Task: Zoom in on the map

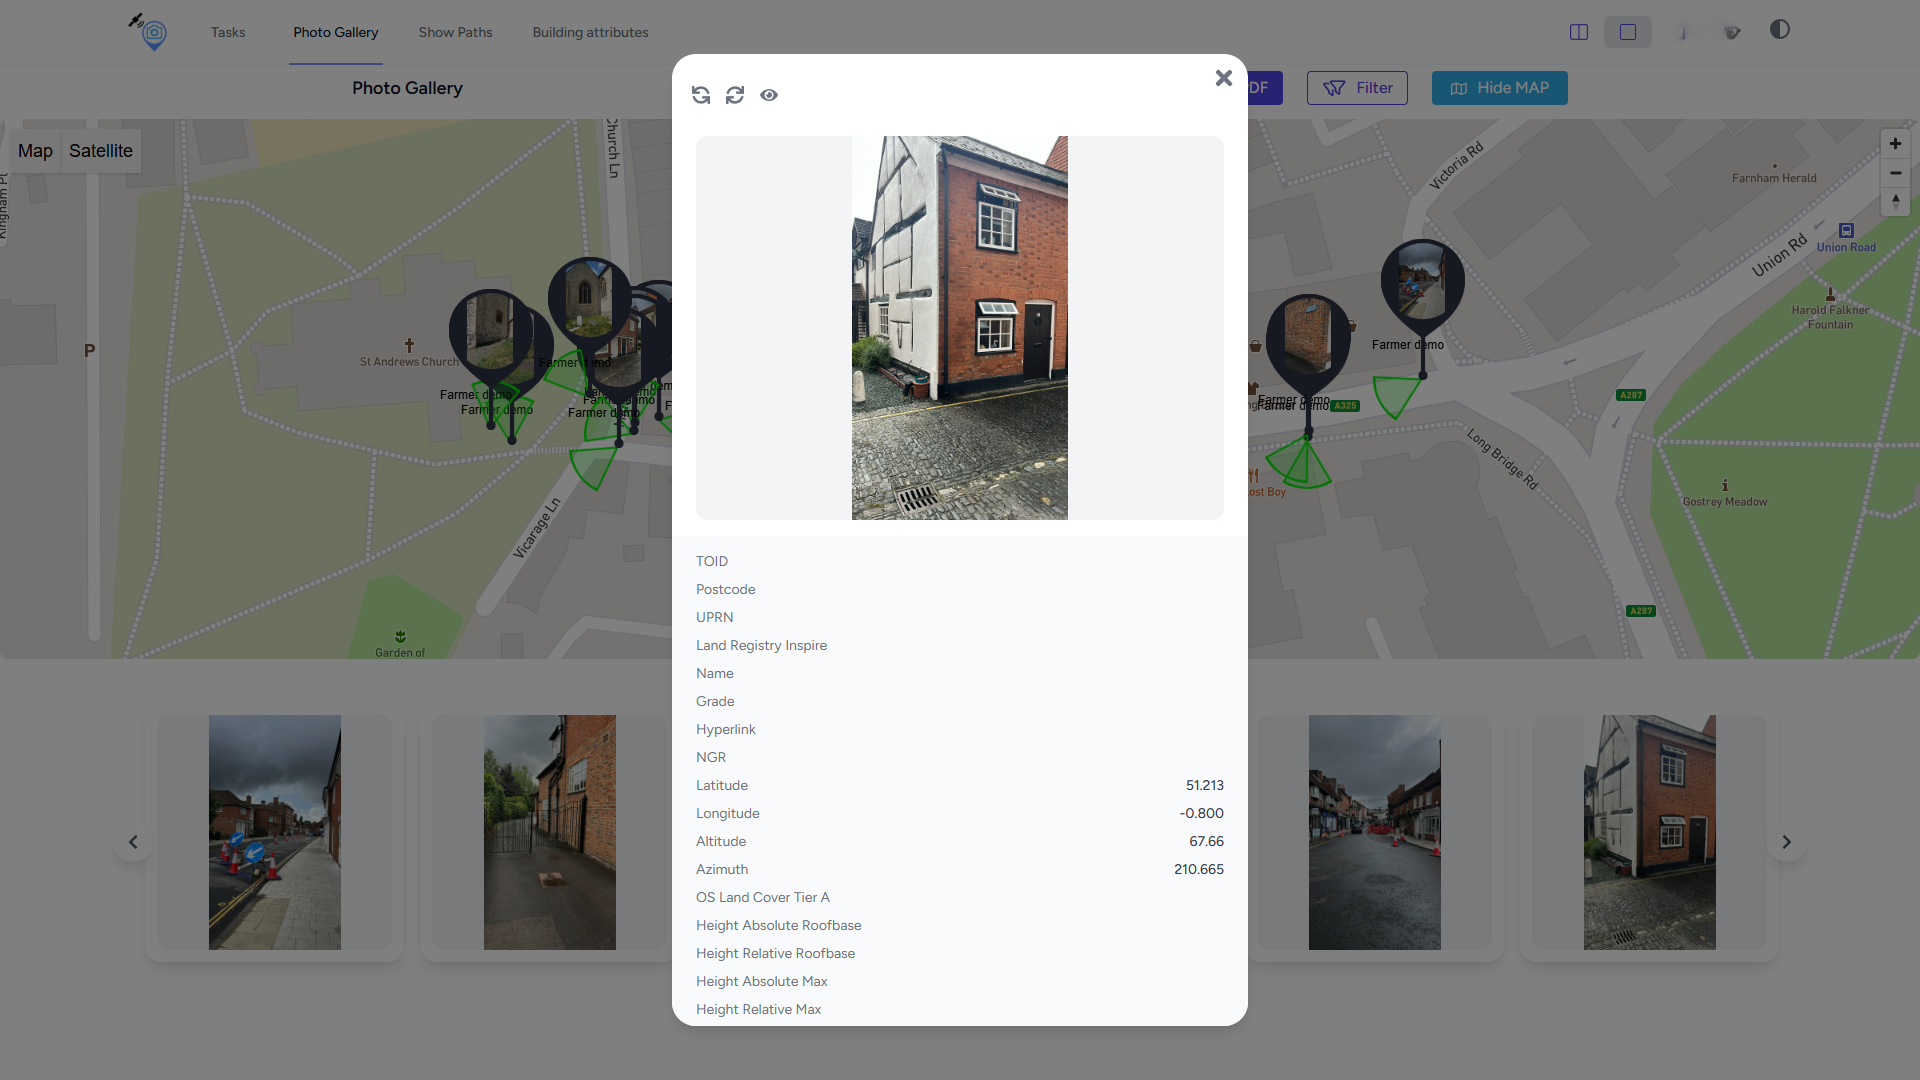Action: [1895, 144]
